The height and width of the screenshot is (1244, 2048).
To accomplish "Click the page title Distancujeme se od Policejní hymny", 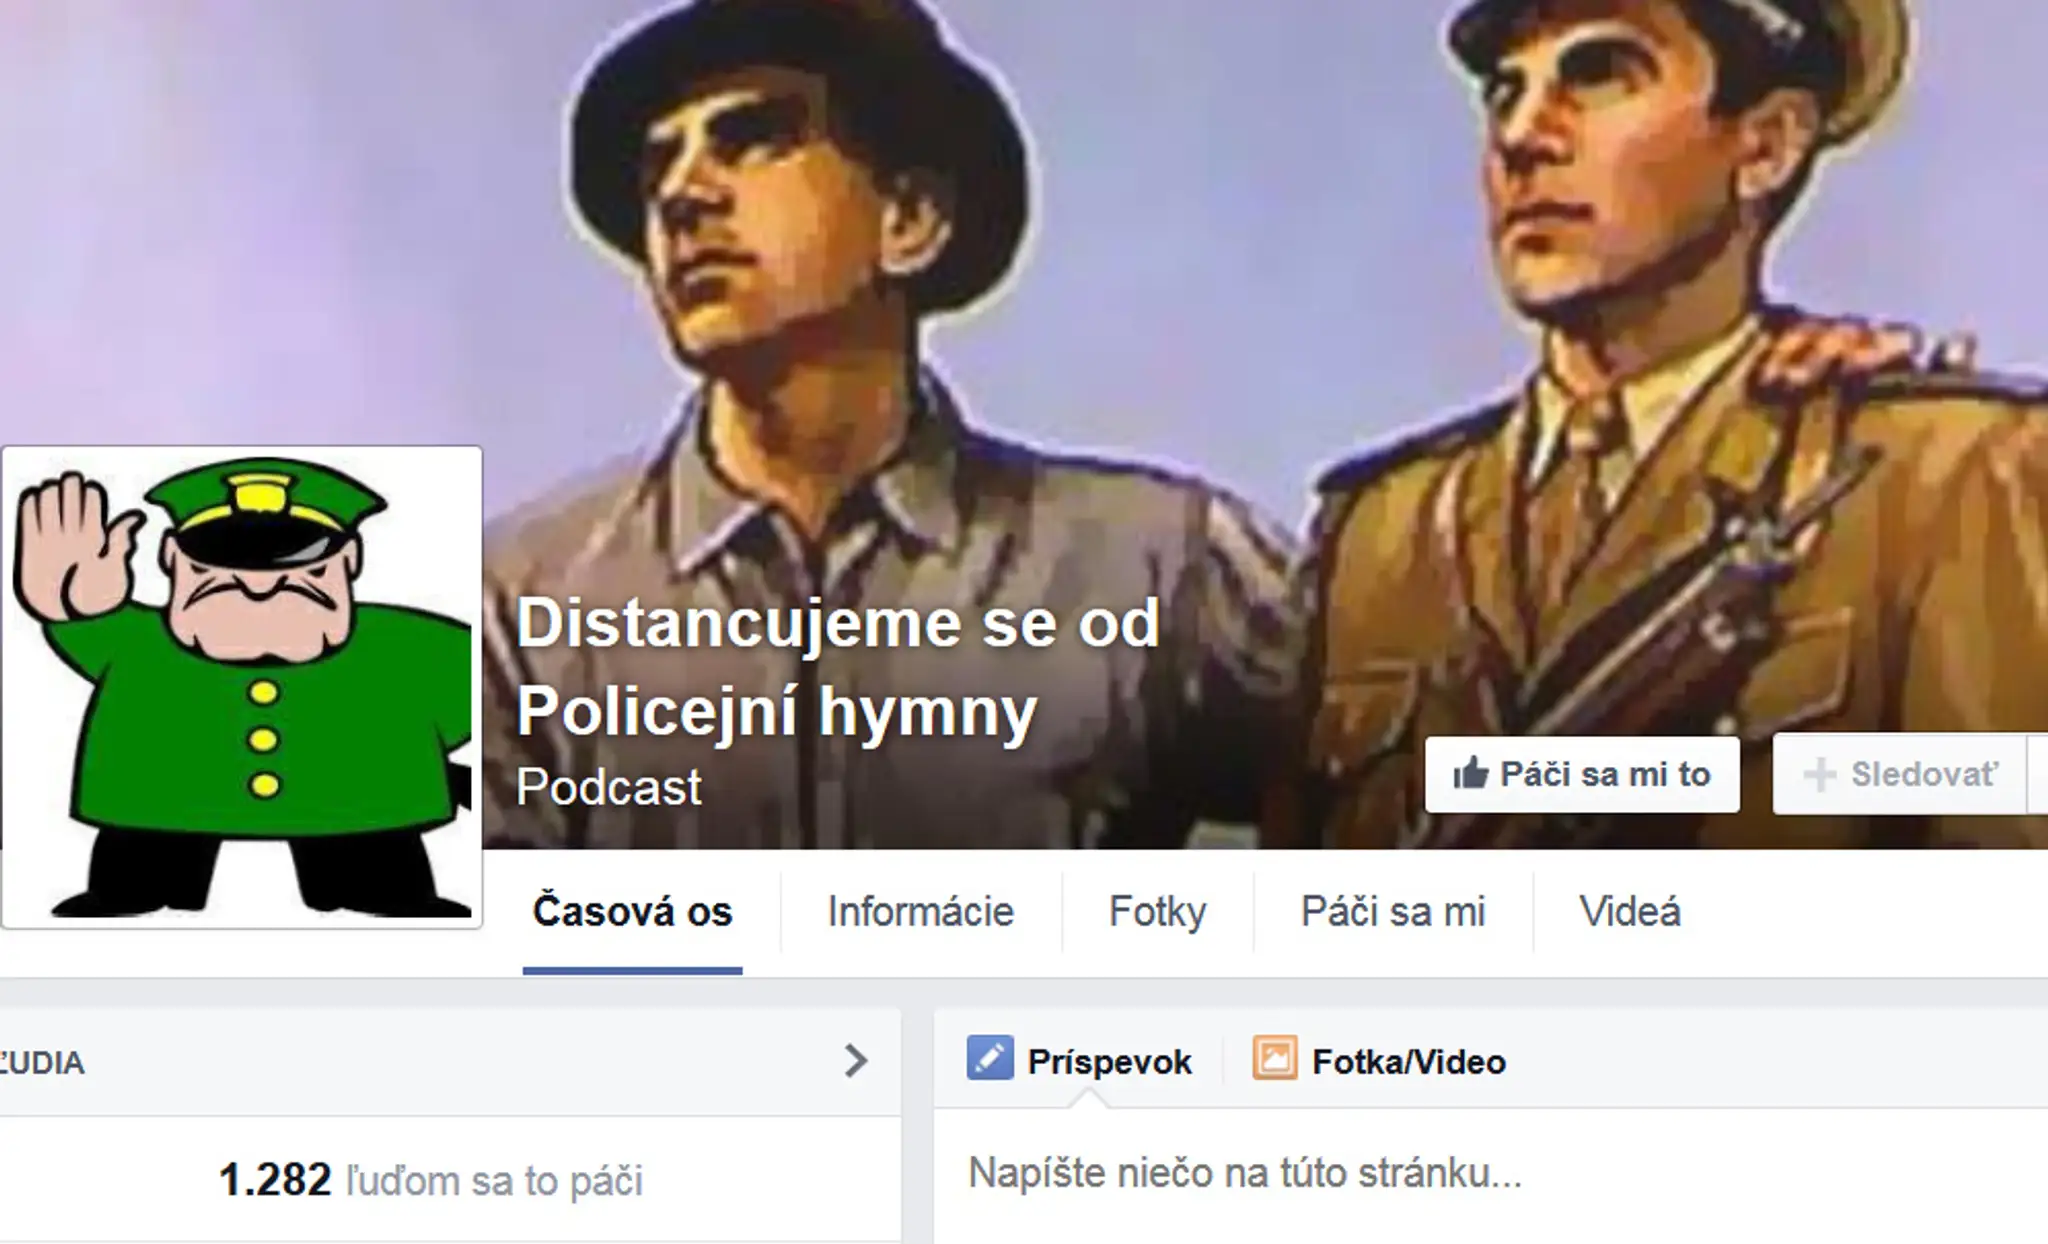I will pos(838,667).
